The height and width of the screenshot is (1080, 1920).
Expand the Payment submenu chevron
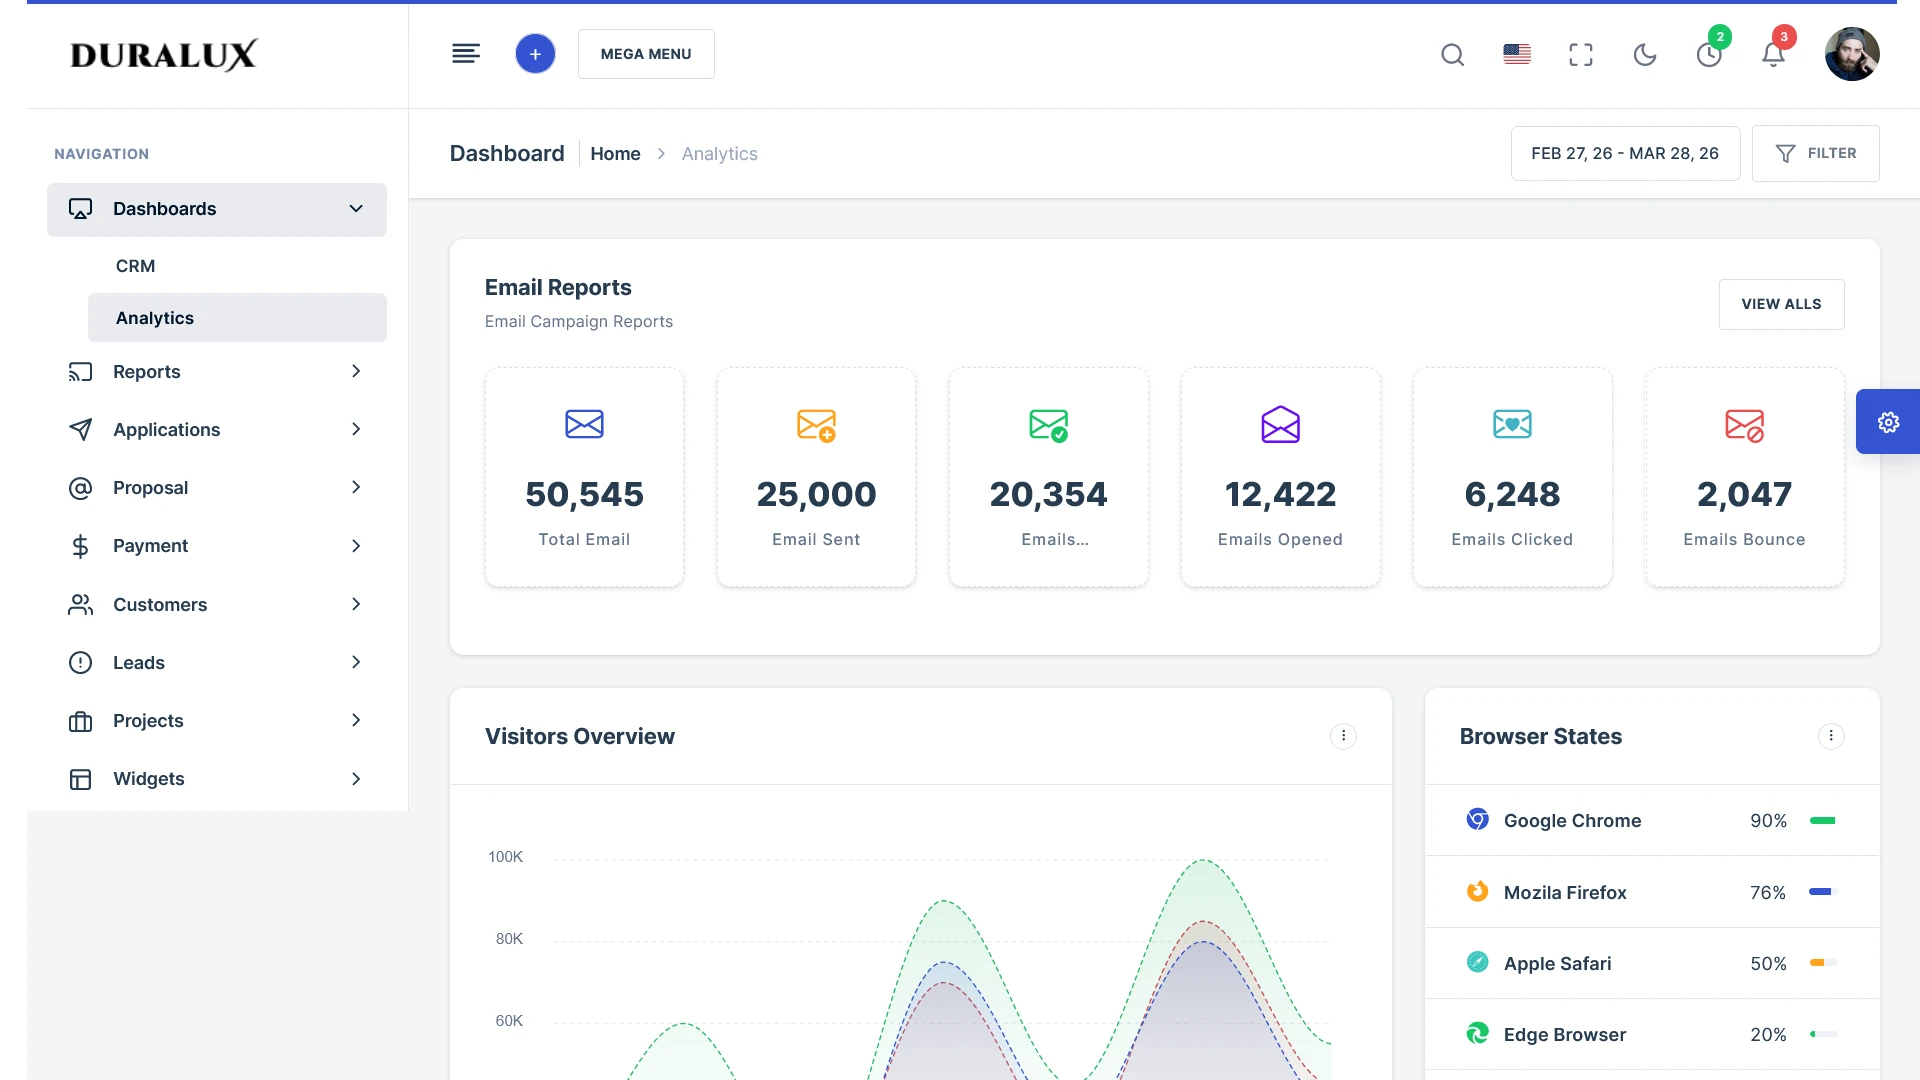pyautogui.click(x=356, y=546)
